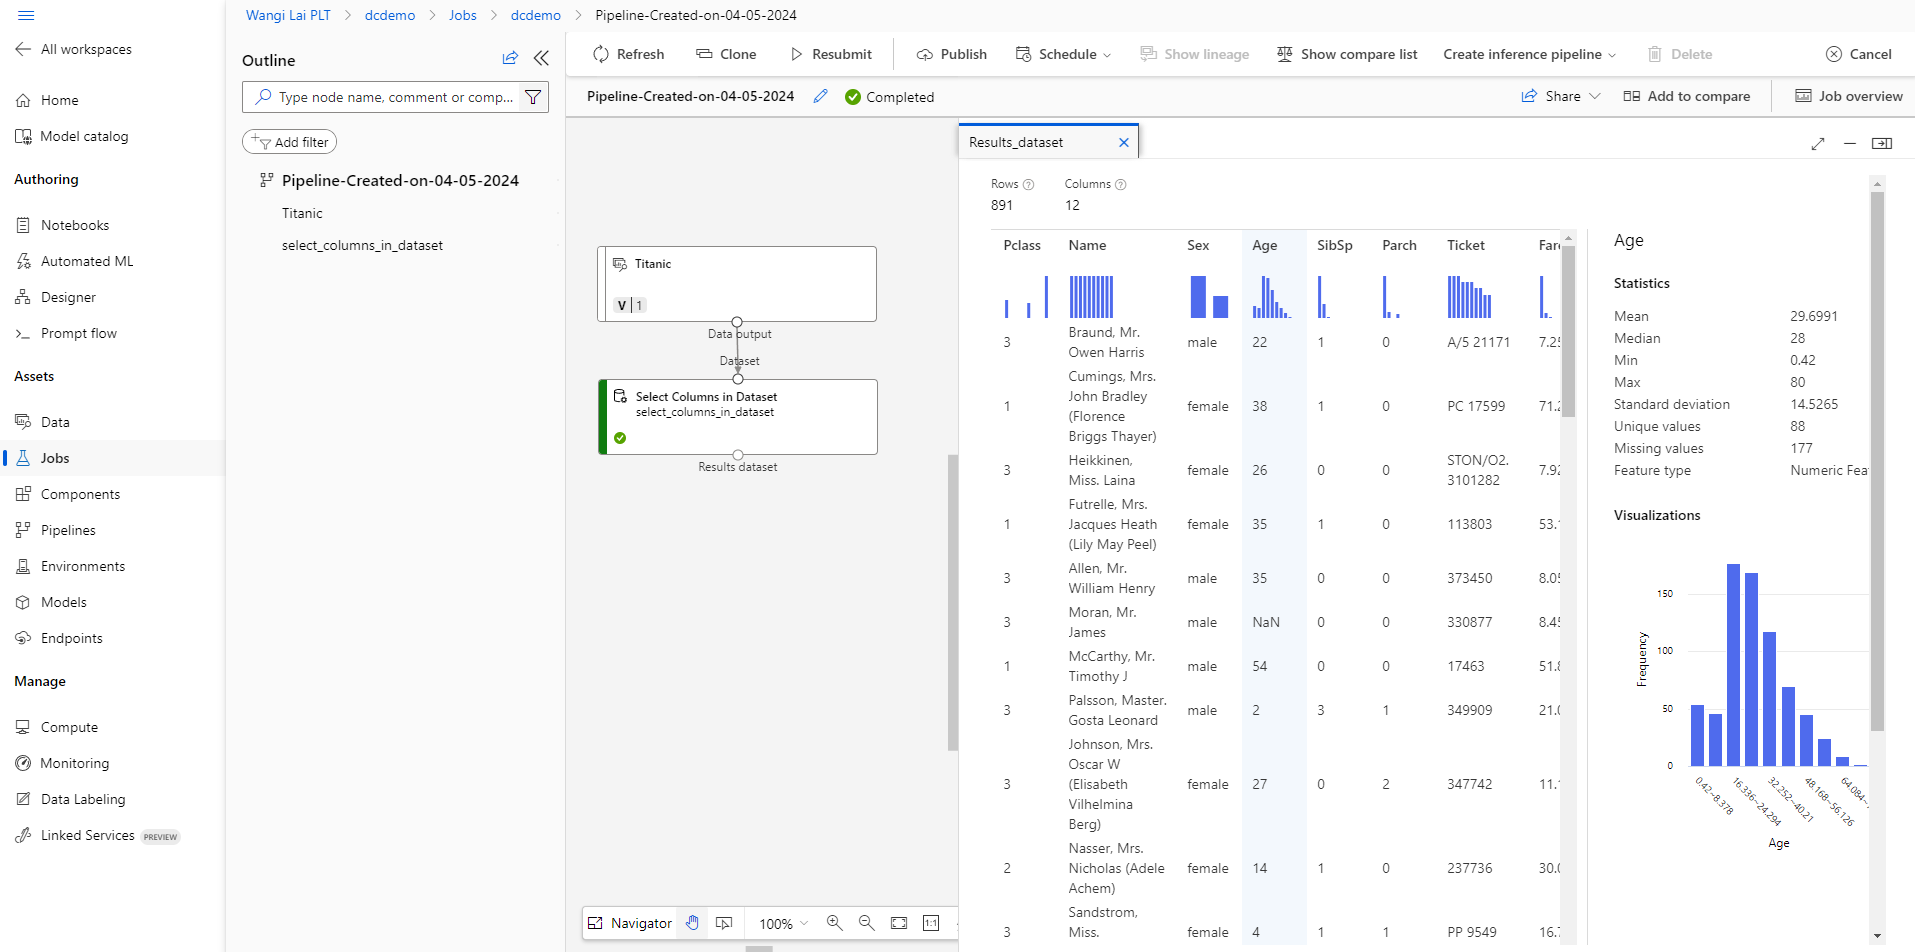Open Designer section
This screenshot has height=952, width=1915.
click(56, 297)
